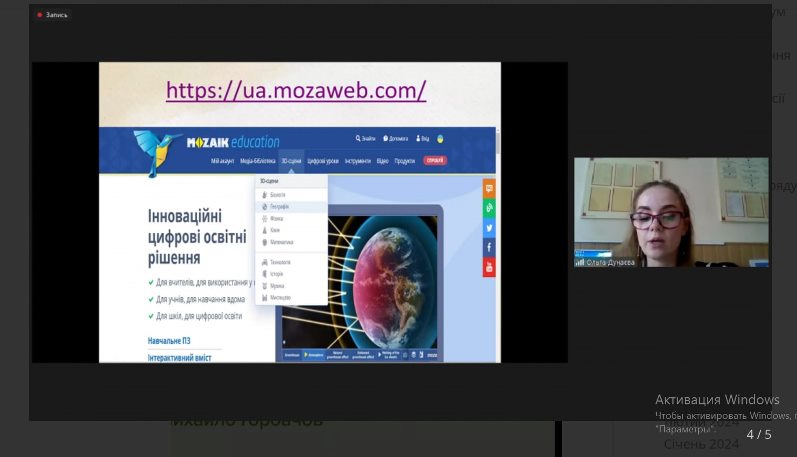This screenshot has height=457, width=797.
Task: Click the orange presentation sidebar icon
Action: point(489,189)
